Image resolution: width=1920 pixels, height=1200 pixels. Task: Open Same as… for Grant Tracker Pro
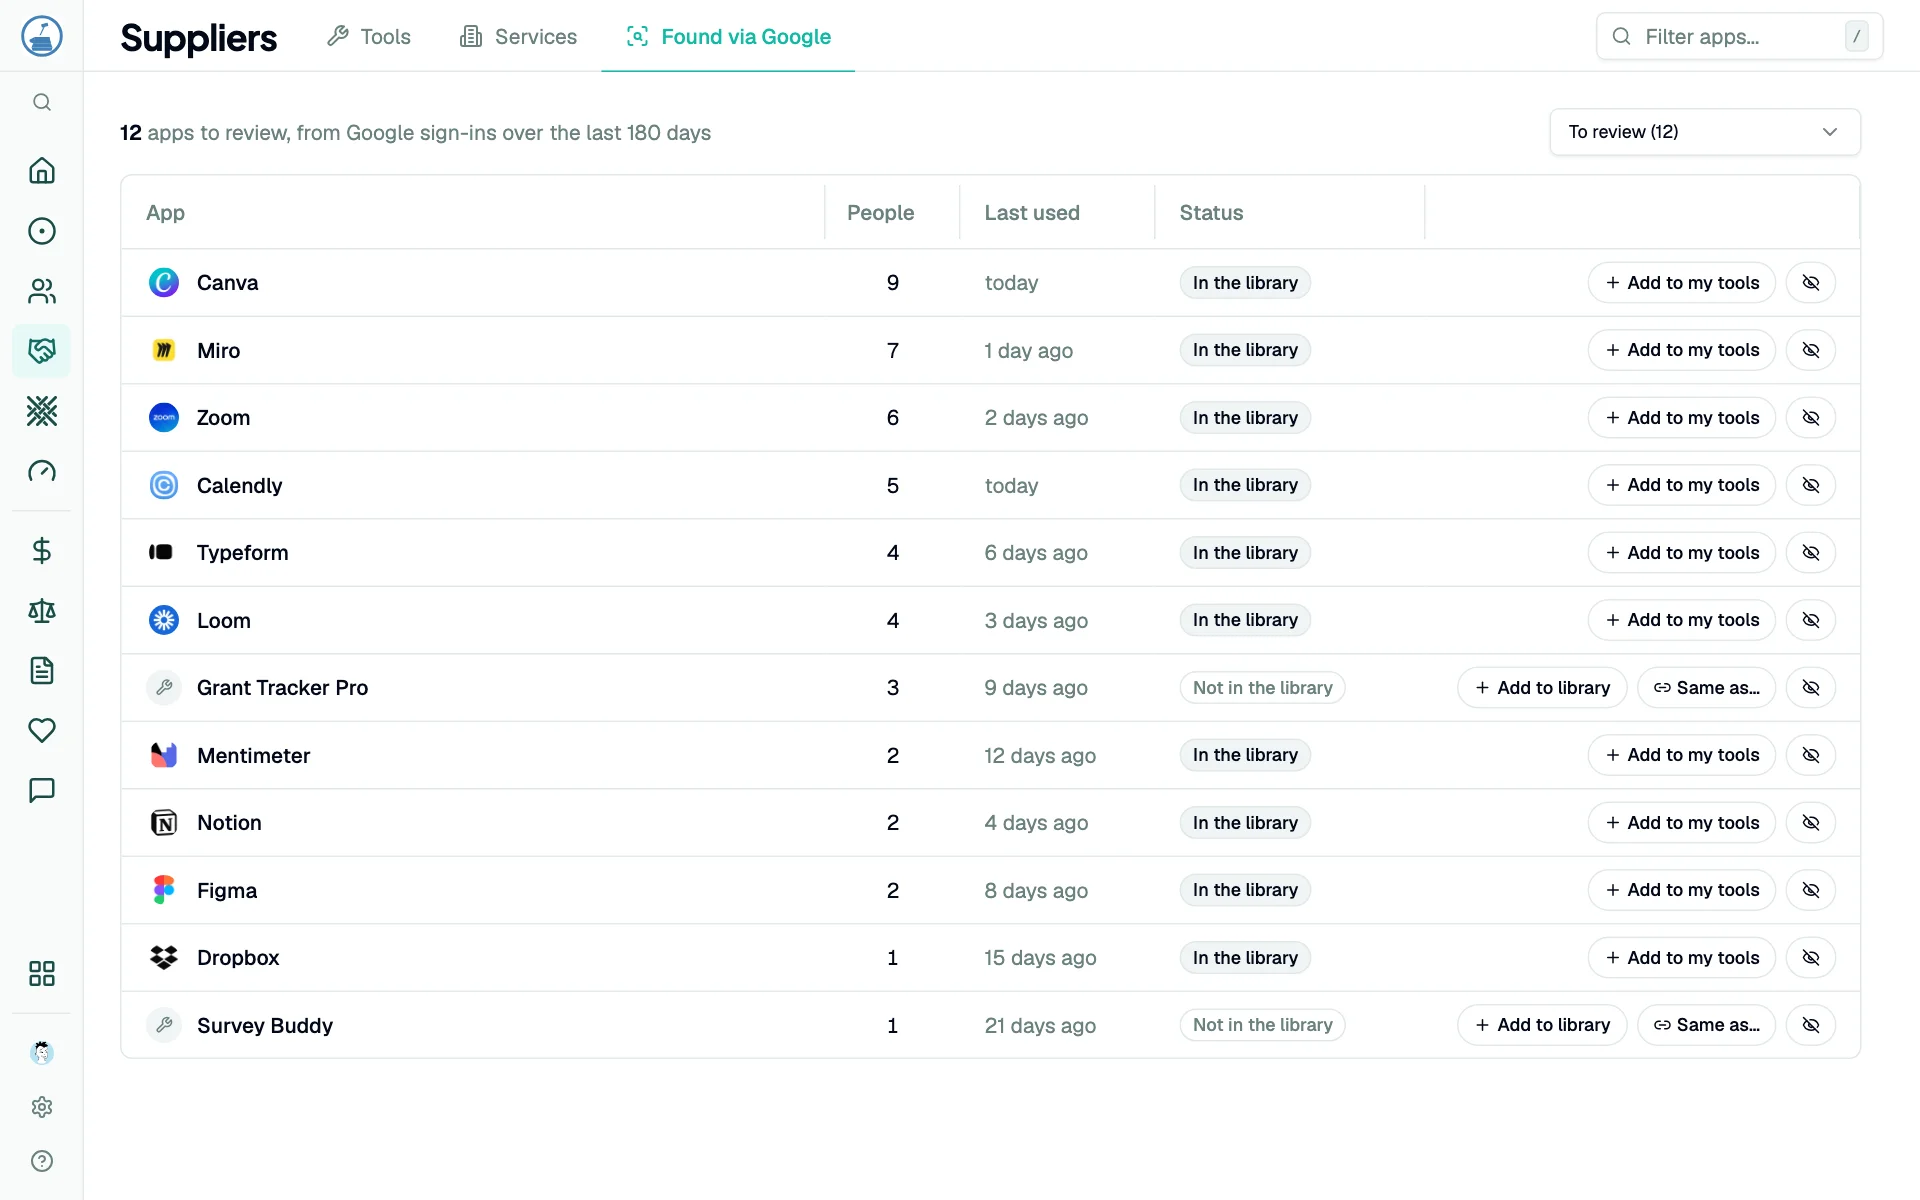[1706, 688]
